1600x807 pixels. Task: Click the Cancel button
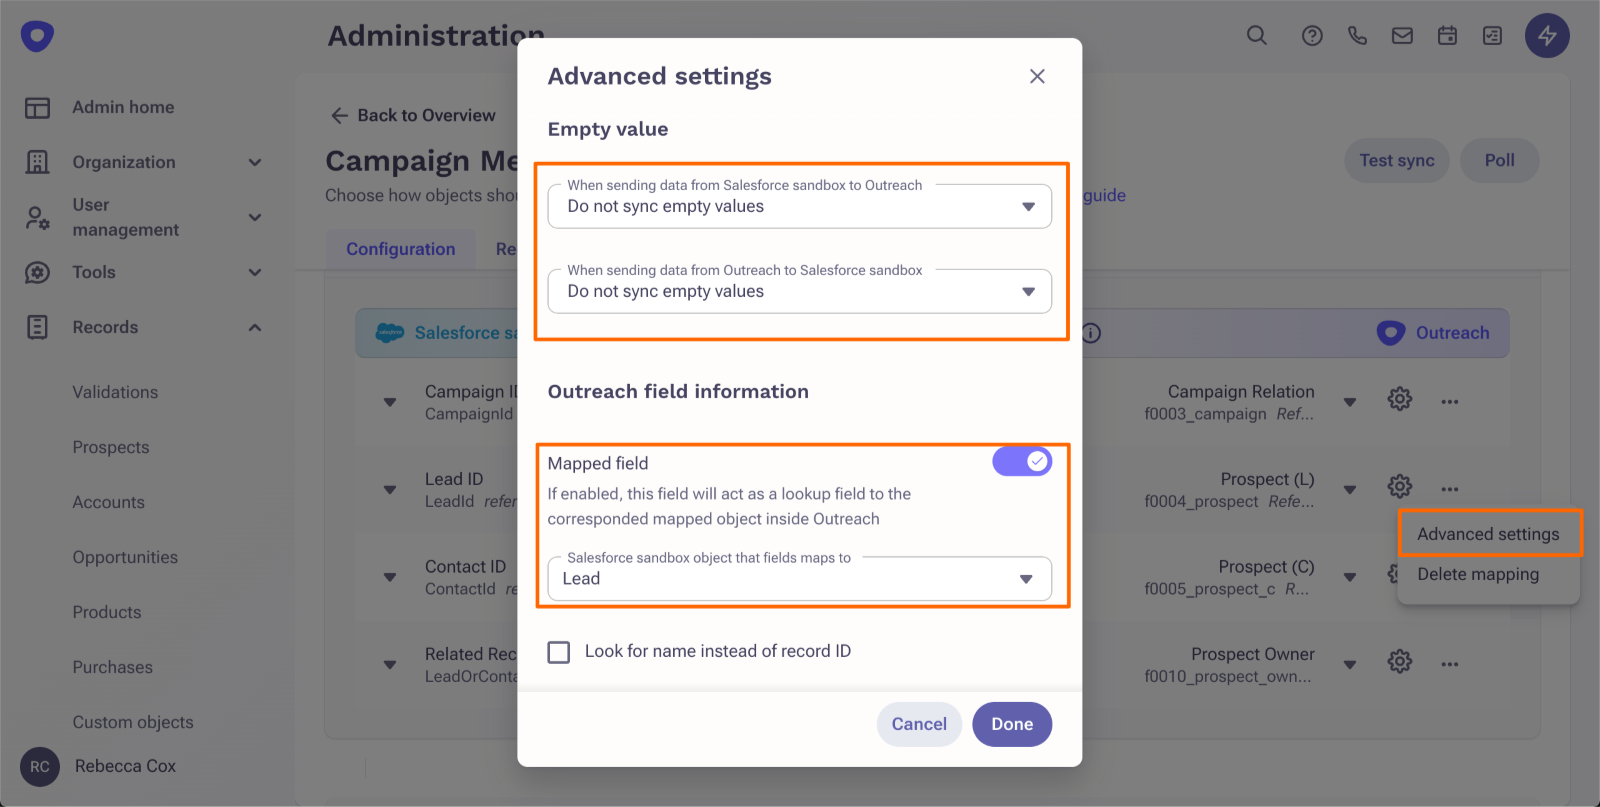[919, 724]
